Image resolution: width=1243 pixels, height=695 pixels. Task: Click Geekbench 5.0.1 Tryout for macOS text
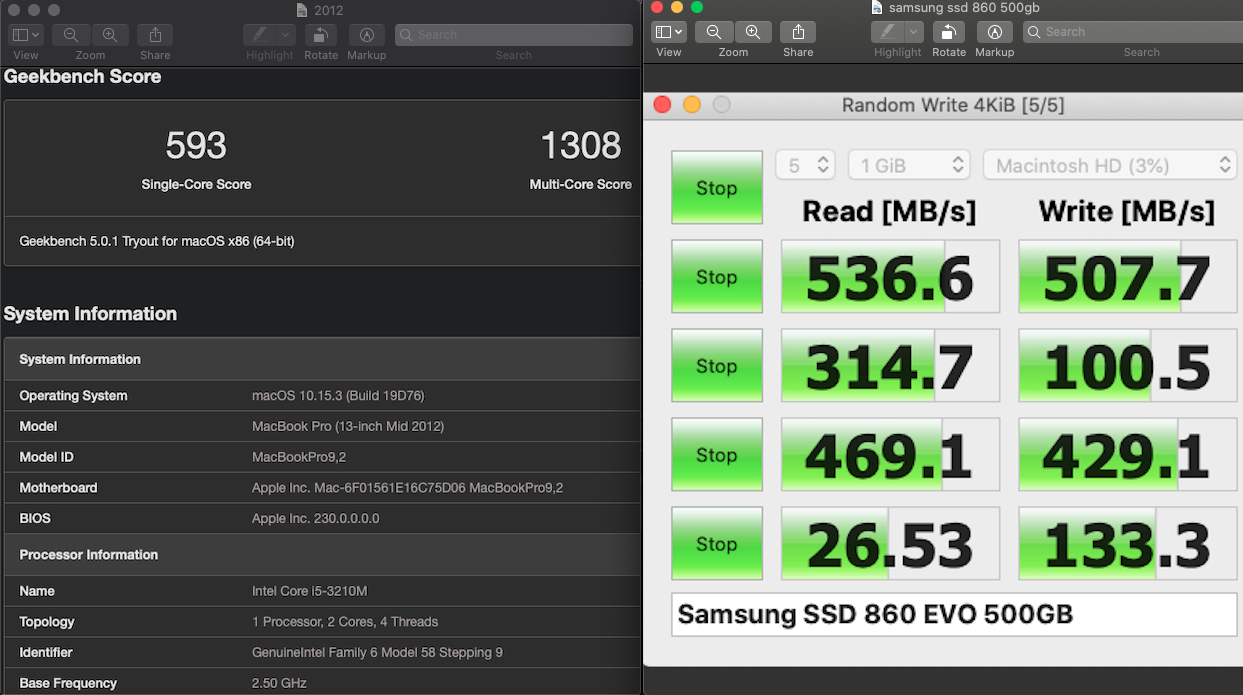(x=157, y=241)
